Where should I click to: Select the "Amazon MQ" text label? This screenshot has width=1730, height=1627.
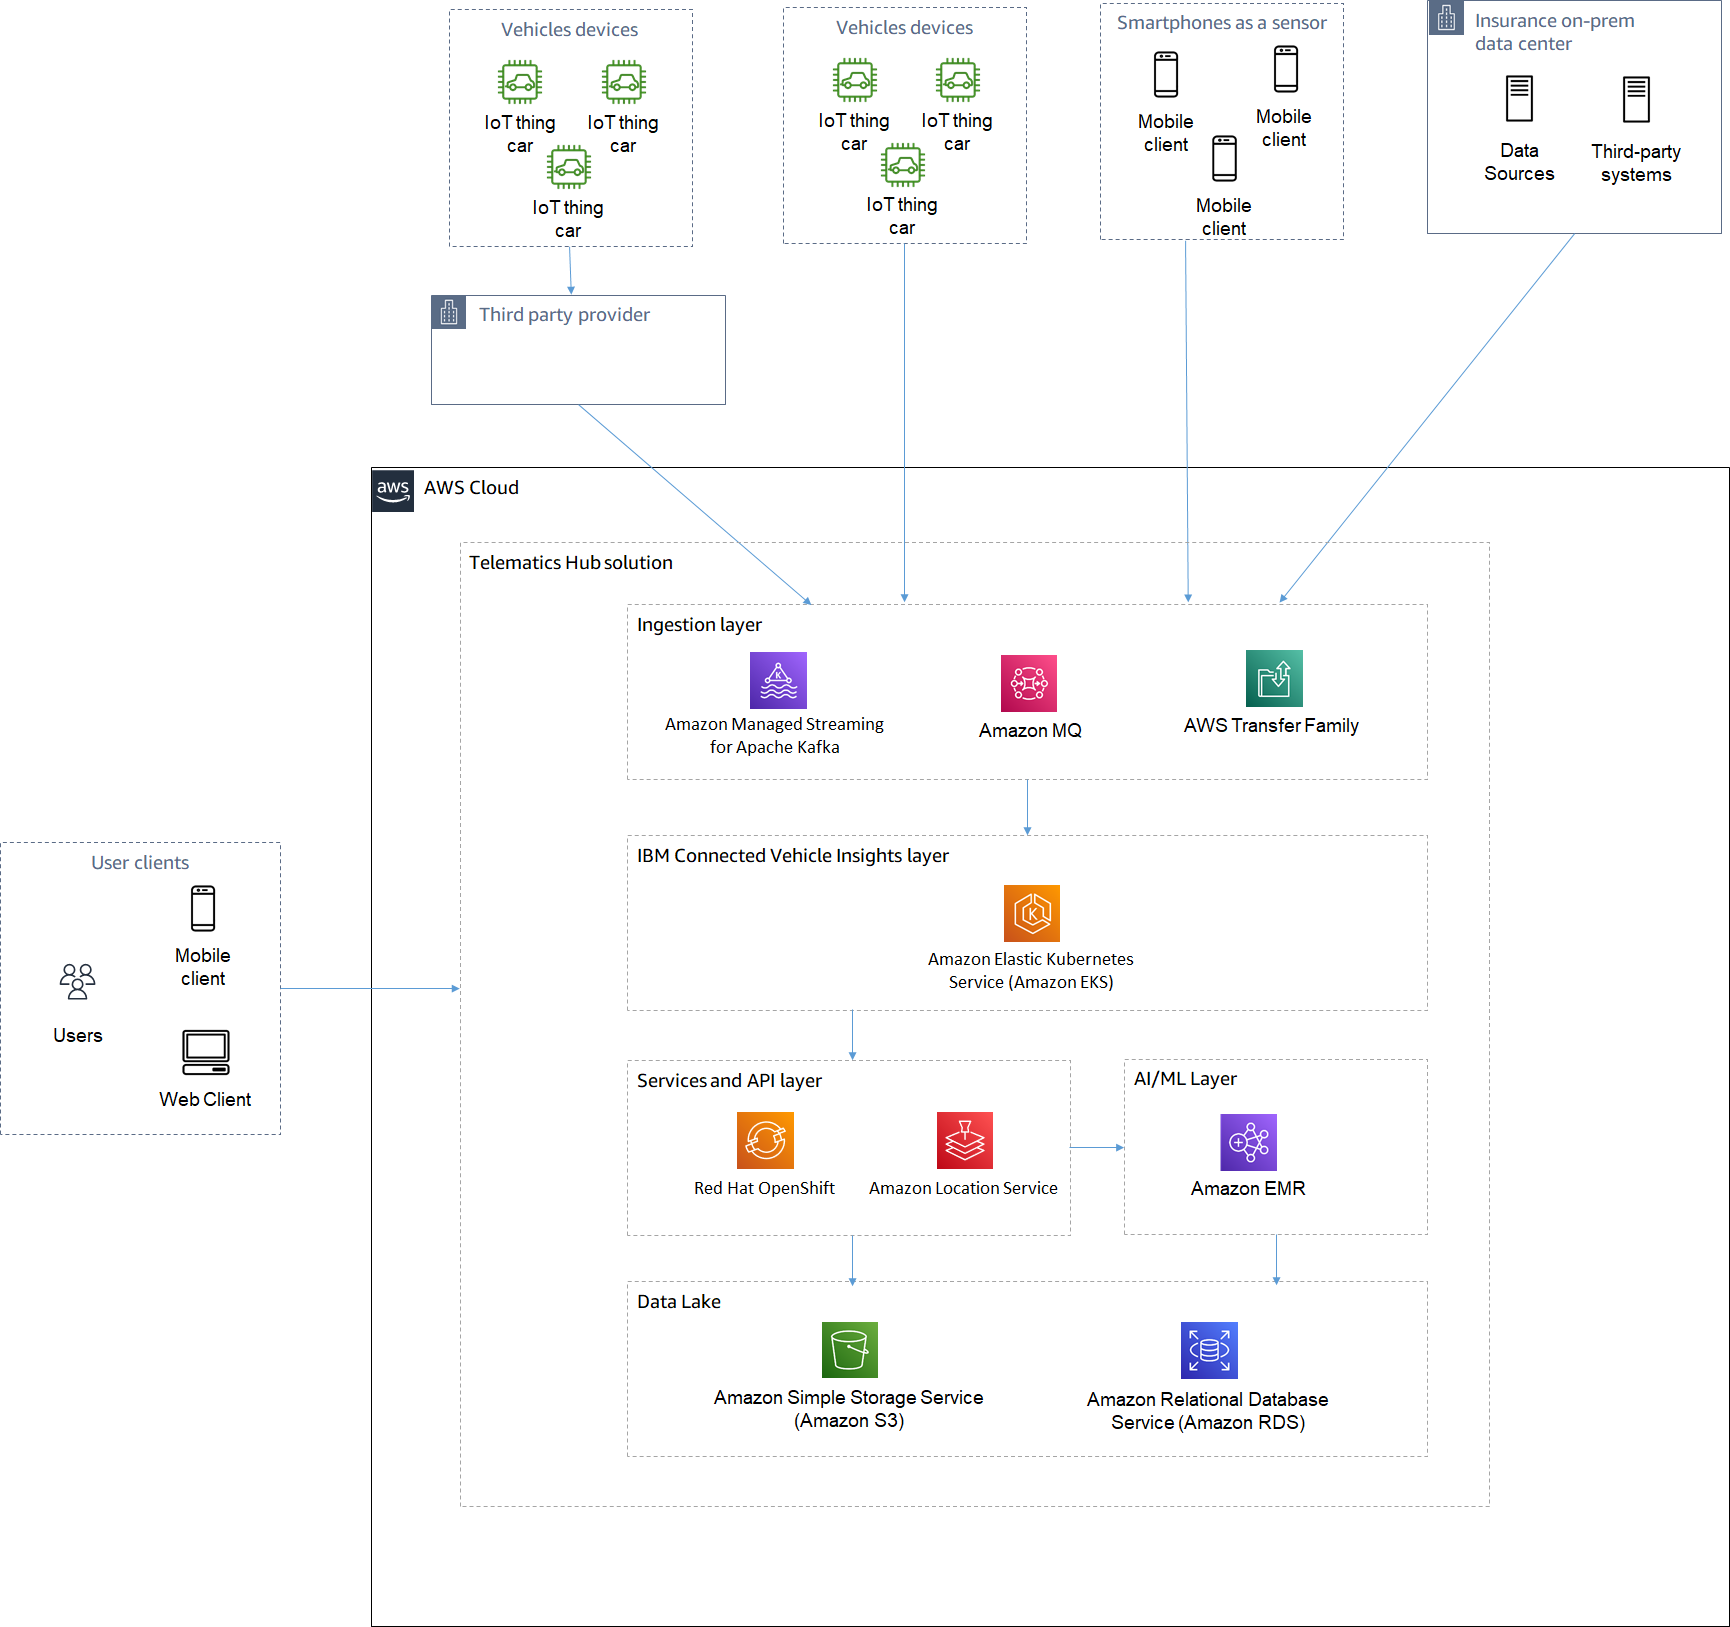click(1030, 731)
